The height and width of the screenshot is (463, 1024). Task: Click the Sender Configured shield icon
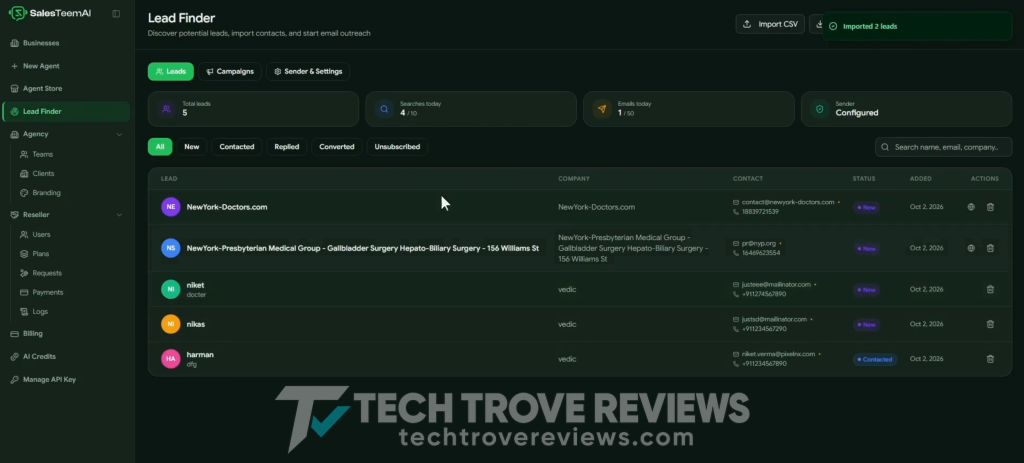tap(820, 108)
